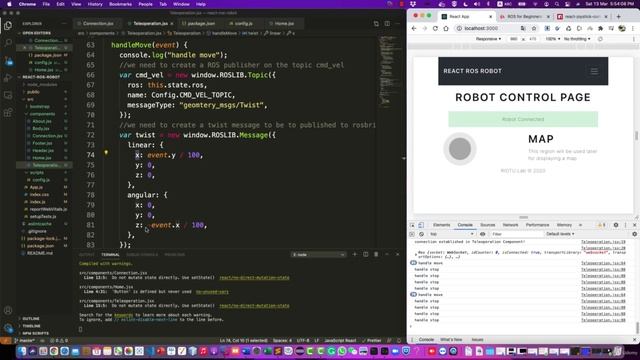640x360 pixels.
Task: Open the Responsive device dropdown
Action: click(488, 39)
